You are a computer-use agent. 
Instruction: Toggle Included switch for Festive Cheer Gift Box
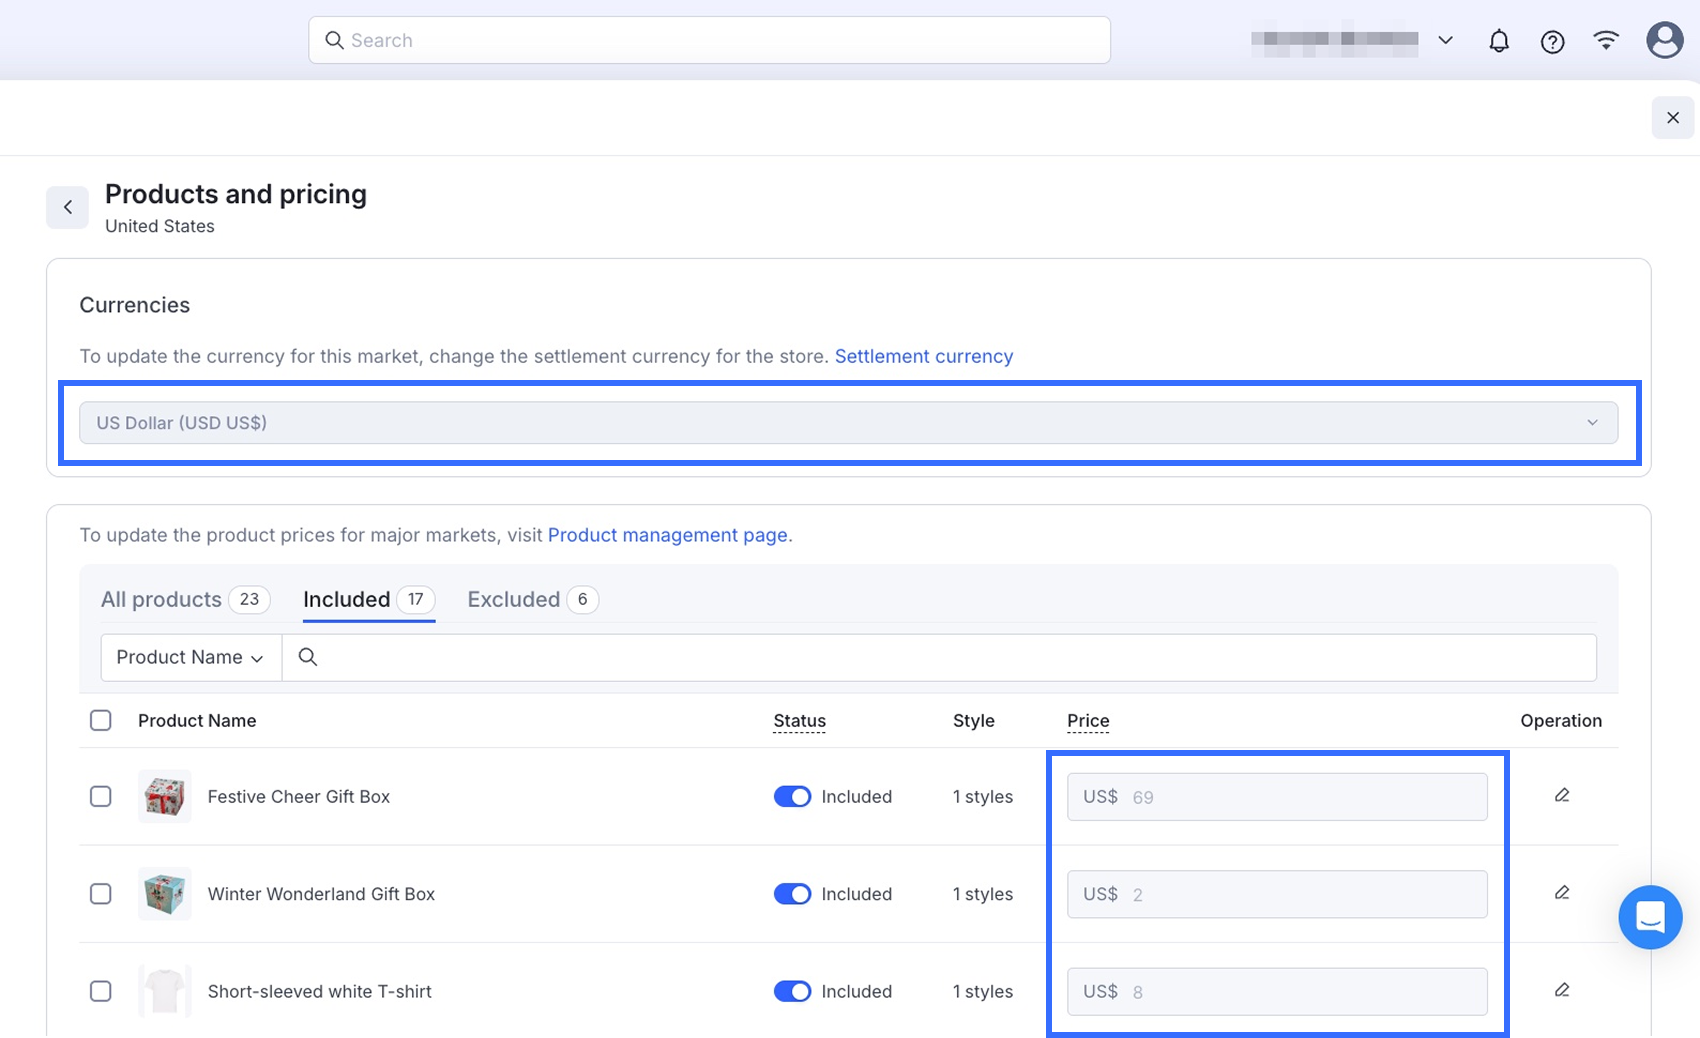coord(792,797)
